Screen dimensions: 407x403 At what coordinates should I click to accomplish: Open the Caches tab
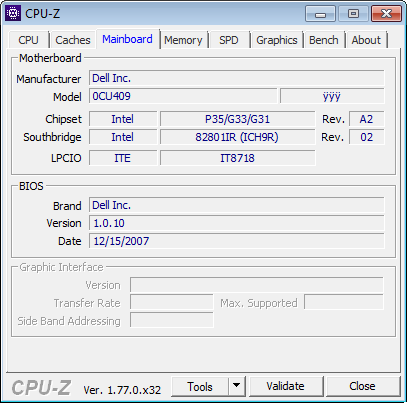(x=73, y=40)
